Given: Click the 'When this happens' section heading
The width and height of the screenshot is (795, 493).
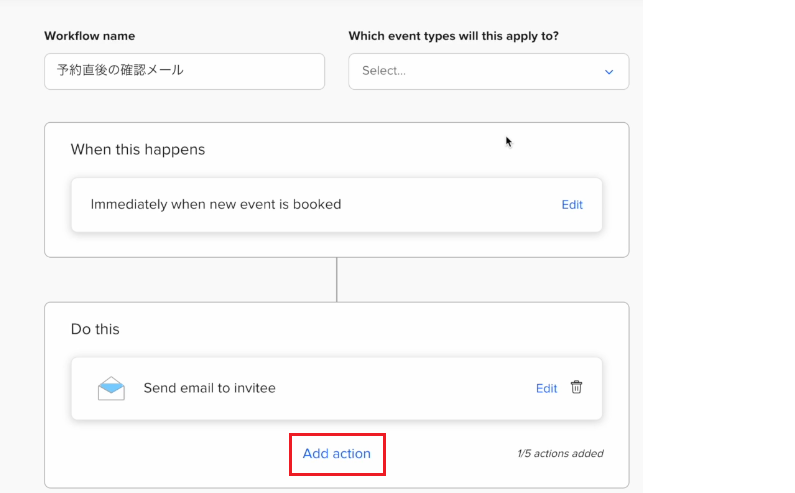Looking at the screenshot, I should coord(138,150).
